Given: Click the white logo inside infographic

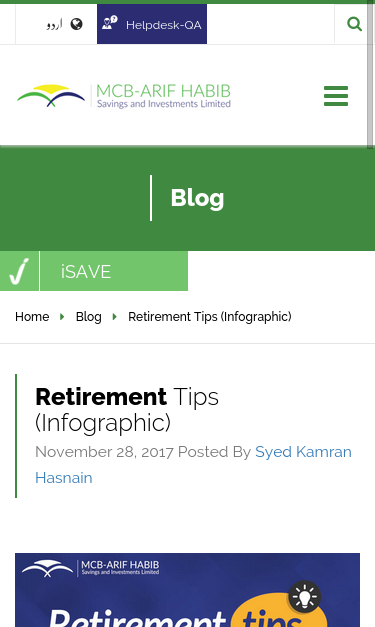Looking at the screenshot, I should pyautogui.click(x=90, y=568).
